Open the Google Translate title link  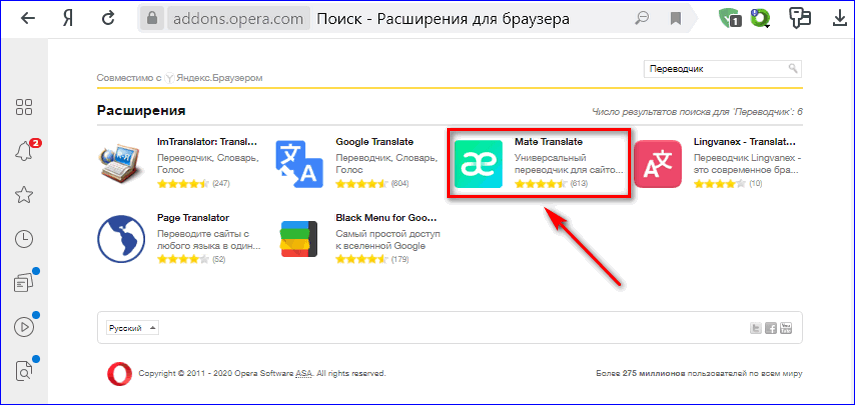pos(375,142)
